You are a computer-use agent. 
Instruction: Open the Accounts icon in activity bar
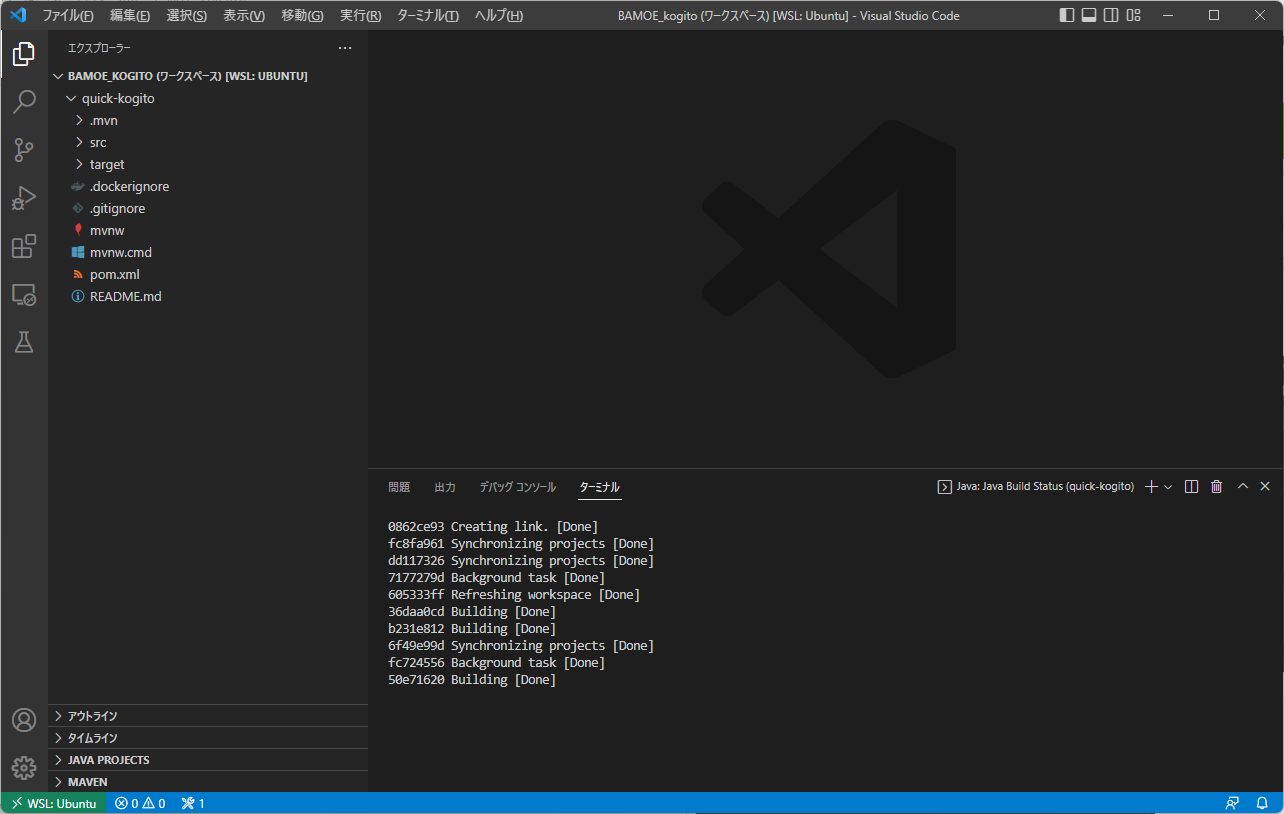pos(24,720)
